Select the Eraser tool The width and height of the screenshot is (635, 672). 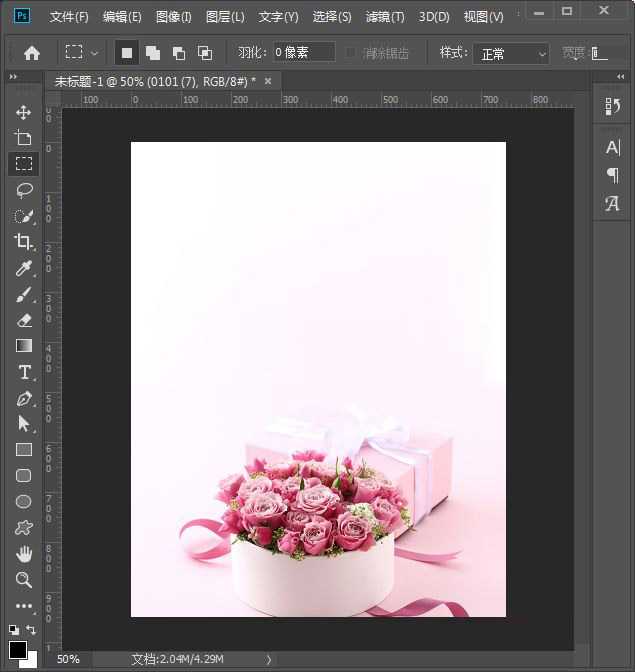(23, 320)
